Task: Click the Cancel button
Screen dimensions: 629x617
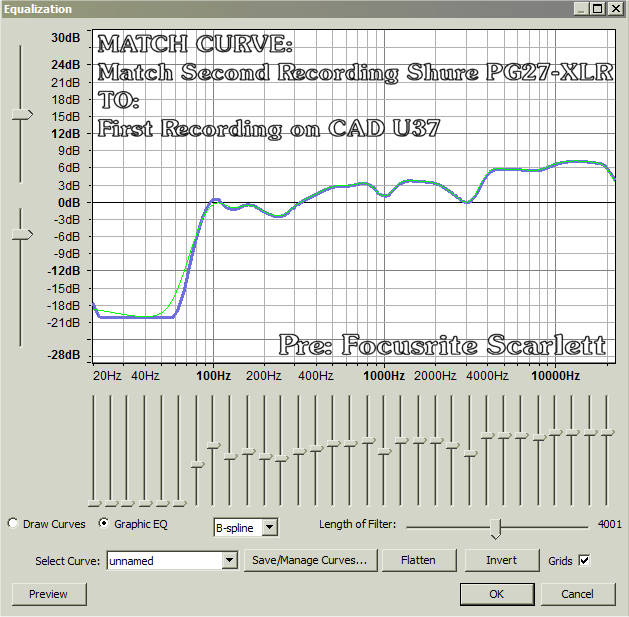Action: (577, 594)
